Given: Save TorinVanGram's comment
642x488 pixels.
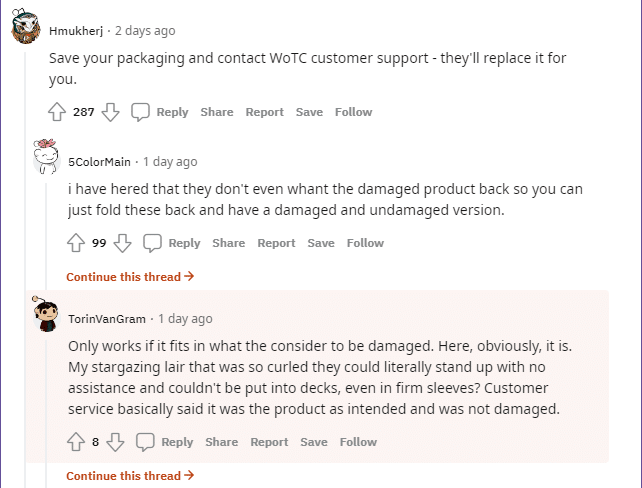Looking at the screenshot, I should [314, 442].
